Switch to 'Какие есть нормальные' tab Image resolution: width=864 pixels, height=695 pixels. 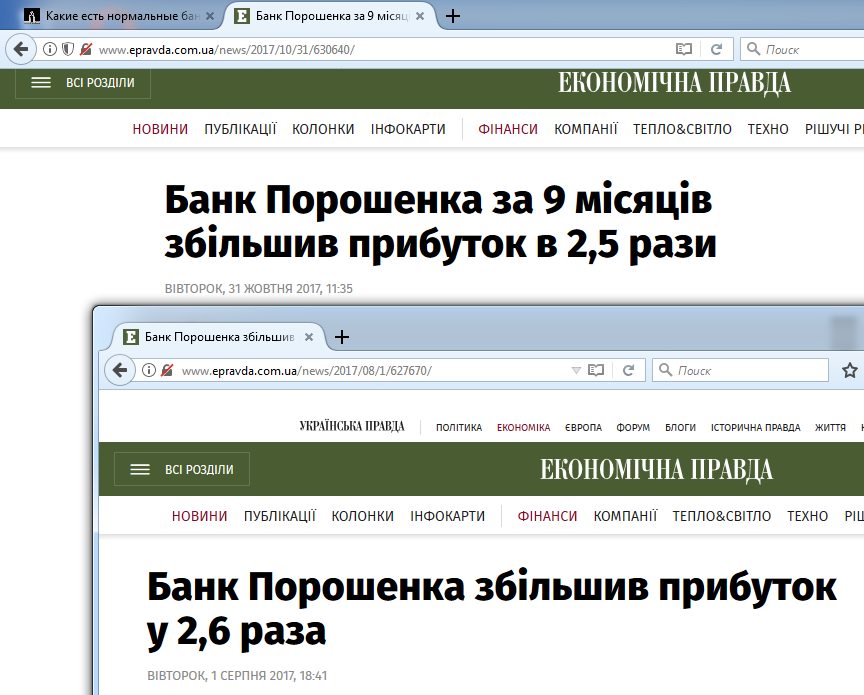click(x=118, y=16)
